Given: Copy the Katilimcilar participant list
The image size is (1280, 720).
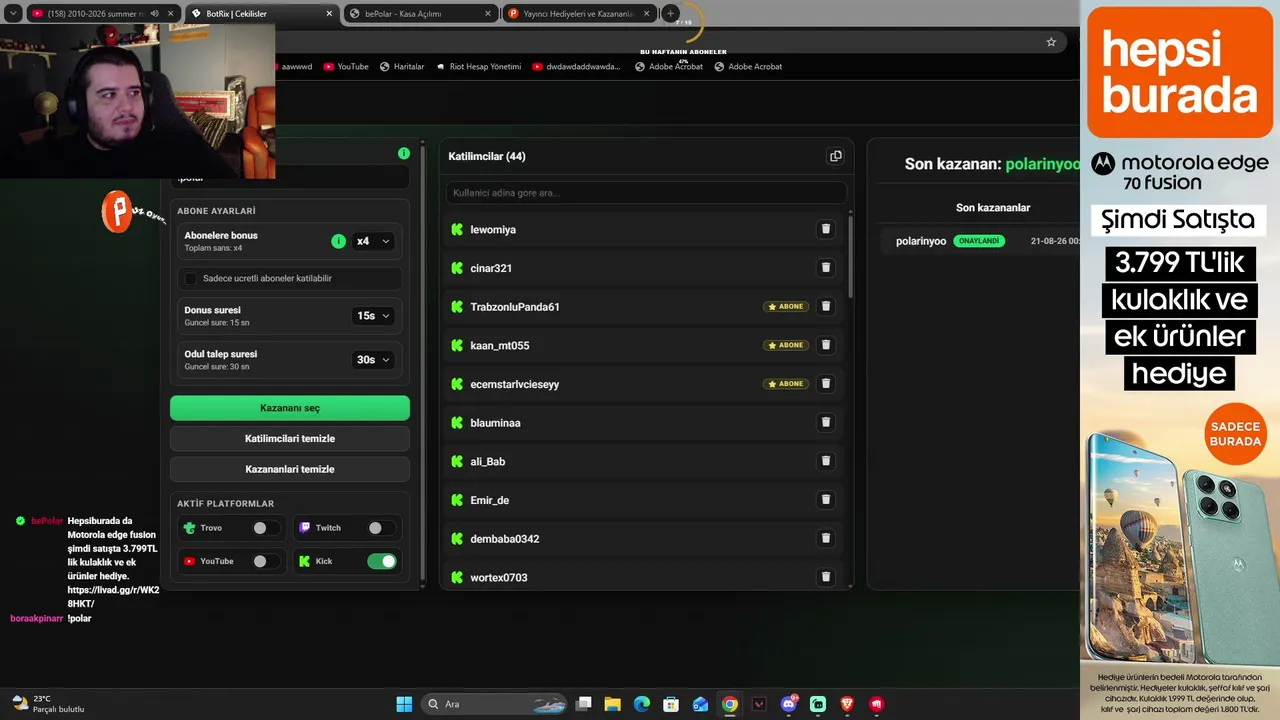Looking at the screenshot, I should [x=836, y=156].
